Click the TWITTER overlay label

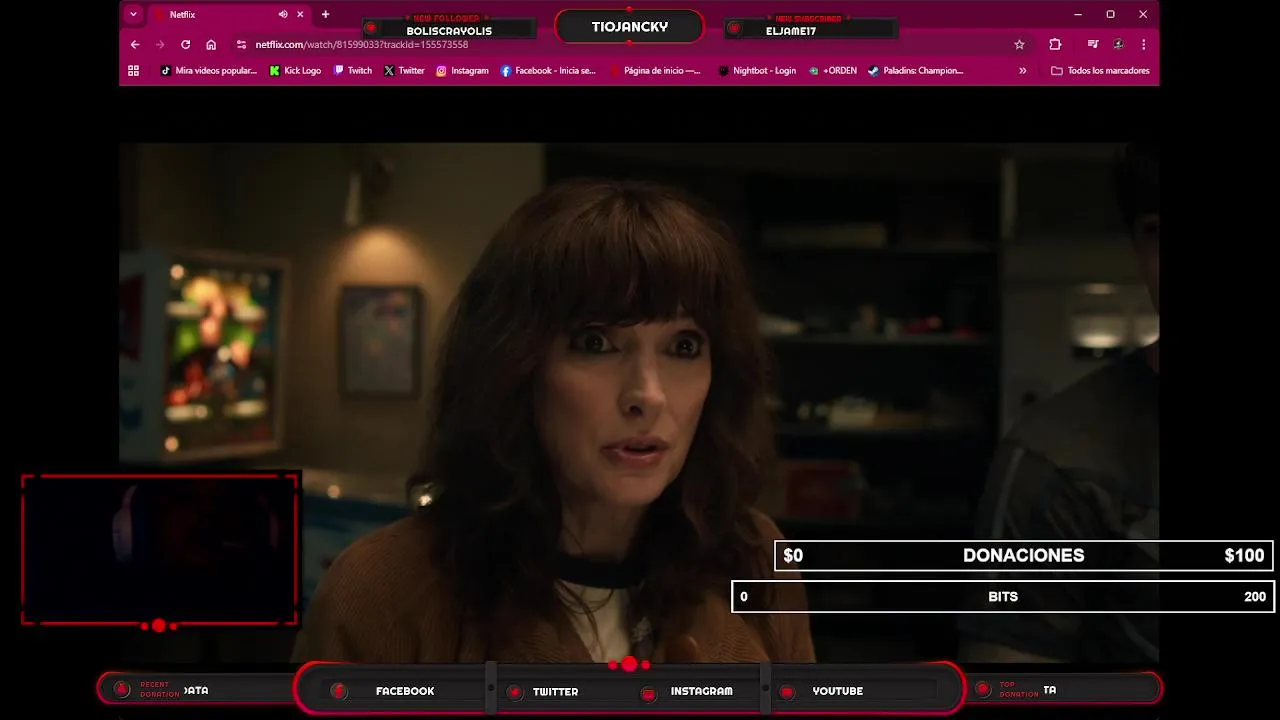click(555, 691)
